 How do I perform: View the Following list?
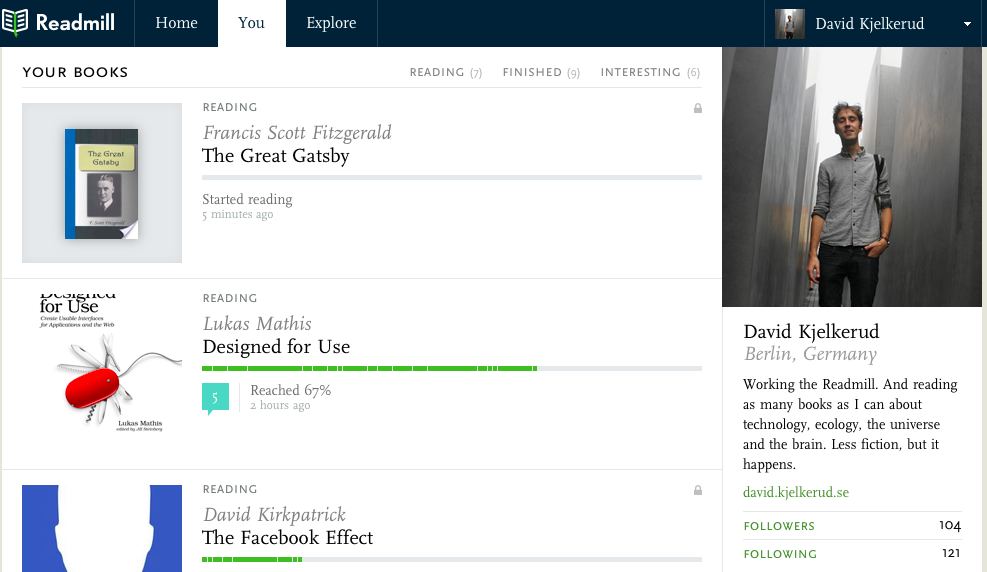tap(780, 554)
